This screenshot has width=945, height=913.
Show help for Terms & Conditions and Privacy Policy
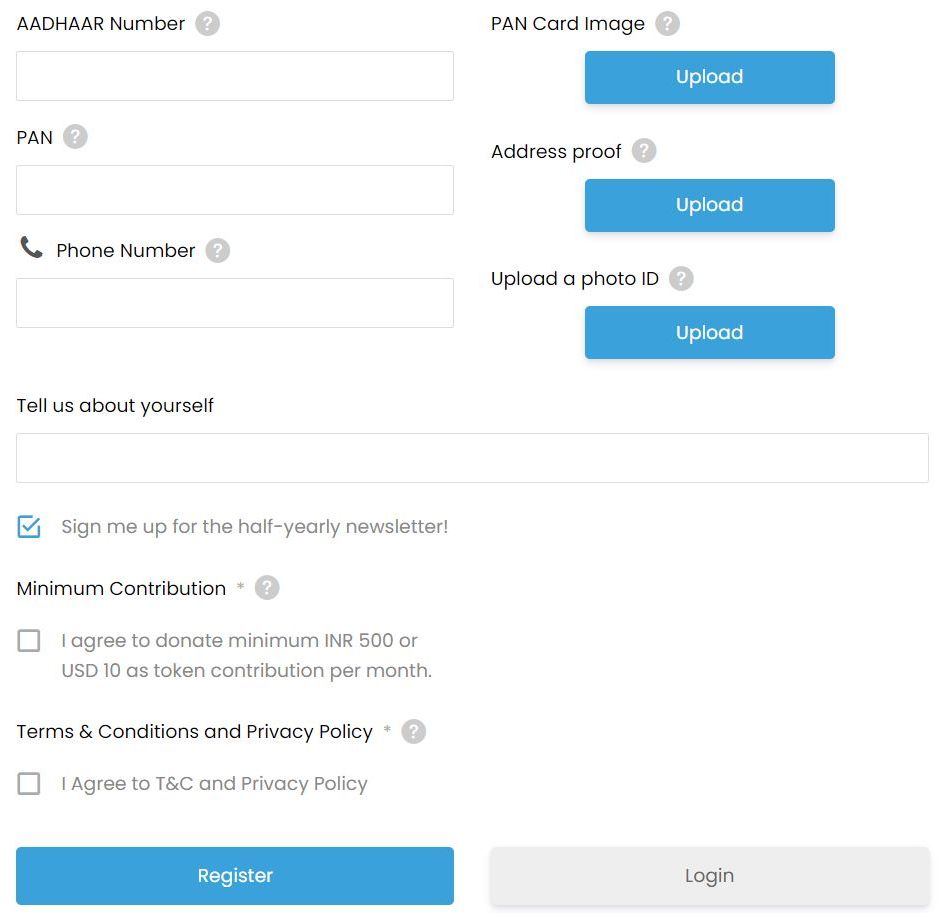point(414,732)
